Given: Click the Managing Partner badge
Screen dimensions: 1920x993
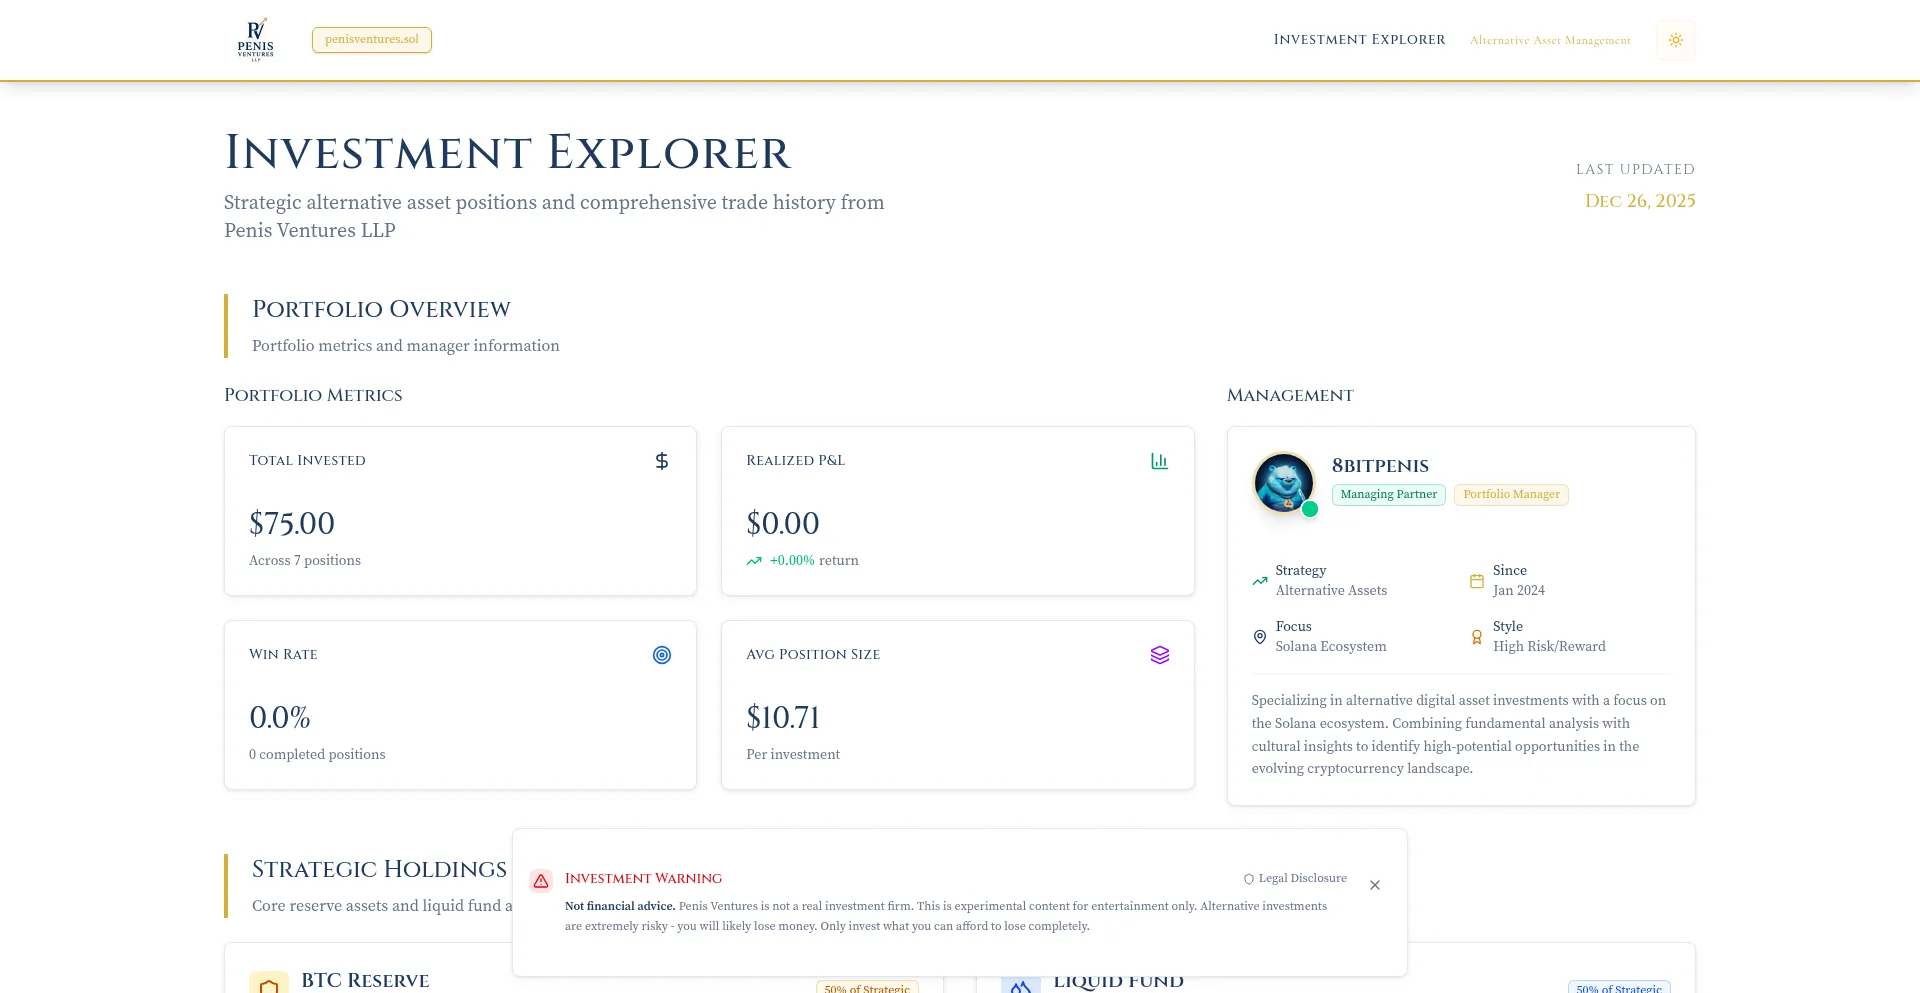Looking at the screenshot, I should tap(1388, 495).
